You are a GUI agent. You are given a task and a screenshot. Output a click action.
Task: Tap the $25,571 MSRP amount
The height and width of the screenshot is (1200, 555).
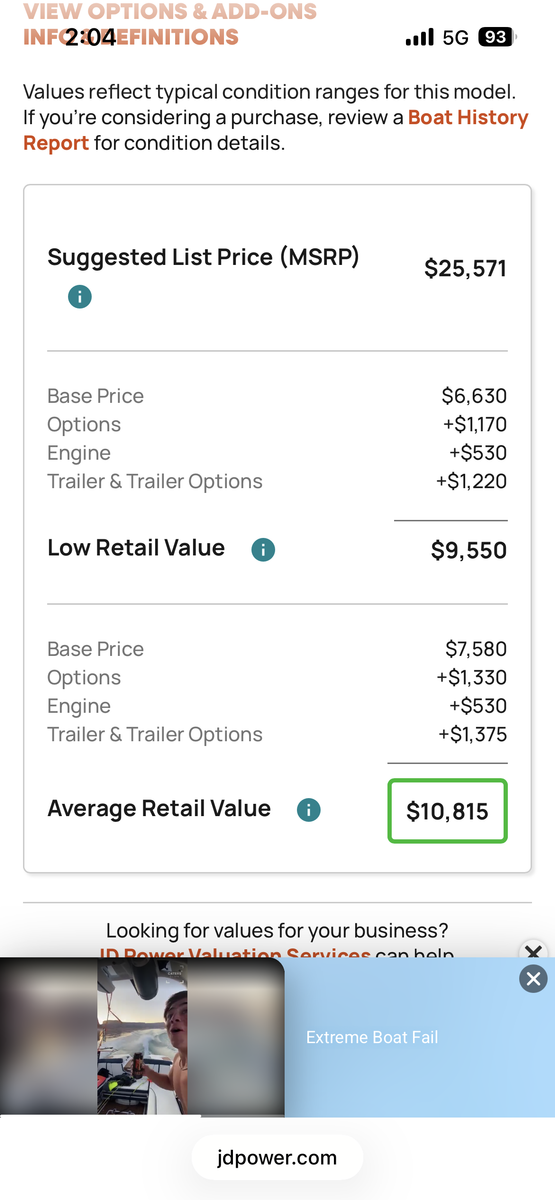pyautogui.click(x=465, y=268)
